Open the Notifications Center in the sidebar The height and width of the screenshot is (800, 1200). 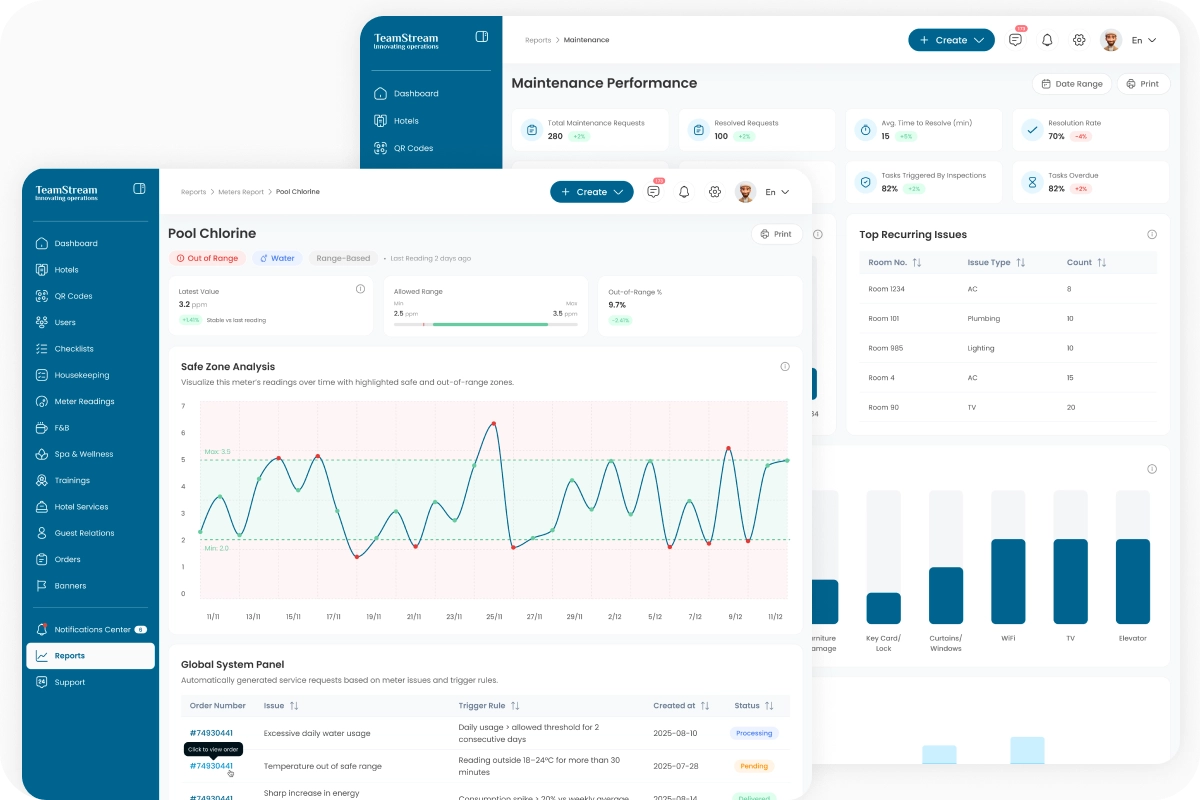pos(92,630)
